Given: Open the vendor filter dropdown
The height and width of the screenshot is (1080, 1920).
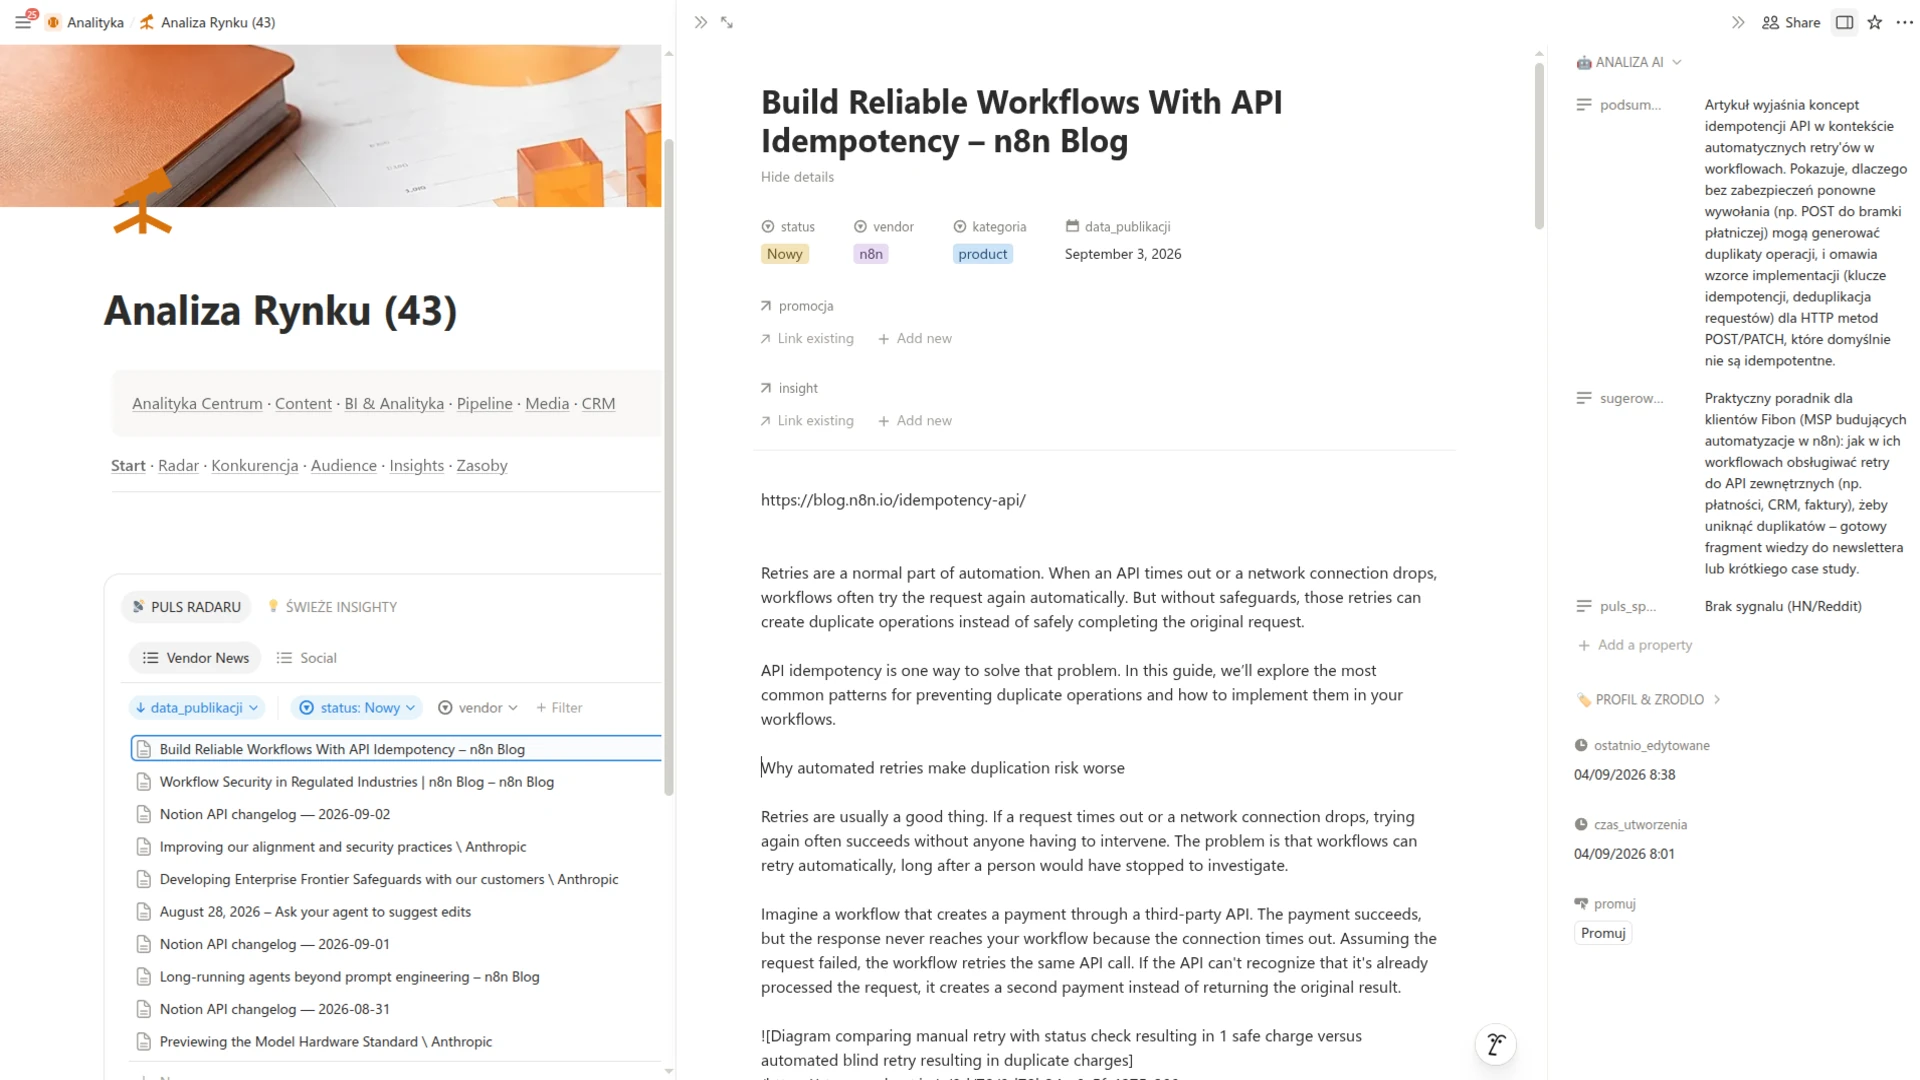Looking at the screenshot, I should click(478, 708).
